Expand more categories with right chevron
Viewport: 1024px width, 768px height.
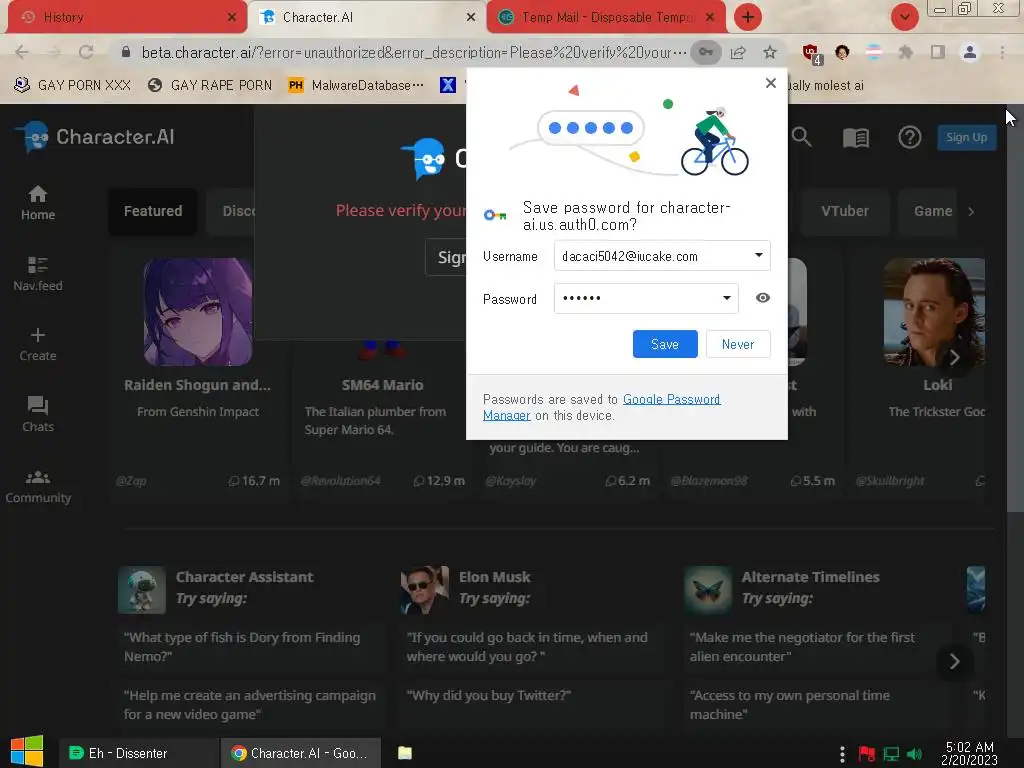click(x=971, y=211)
